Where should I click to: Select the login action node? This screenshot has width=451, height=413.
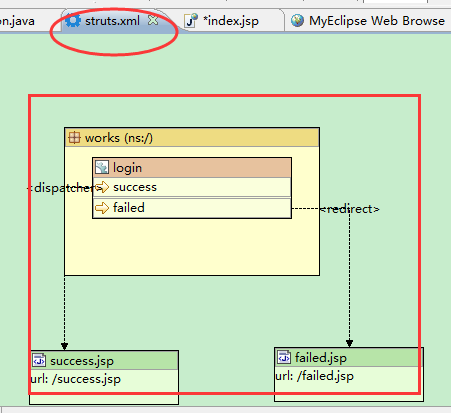[x=192, y=168]
